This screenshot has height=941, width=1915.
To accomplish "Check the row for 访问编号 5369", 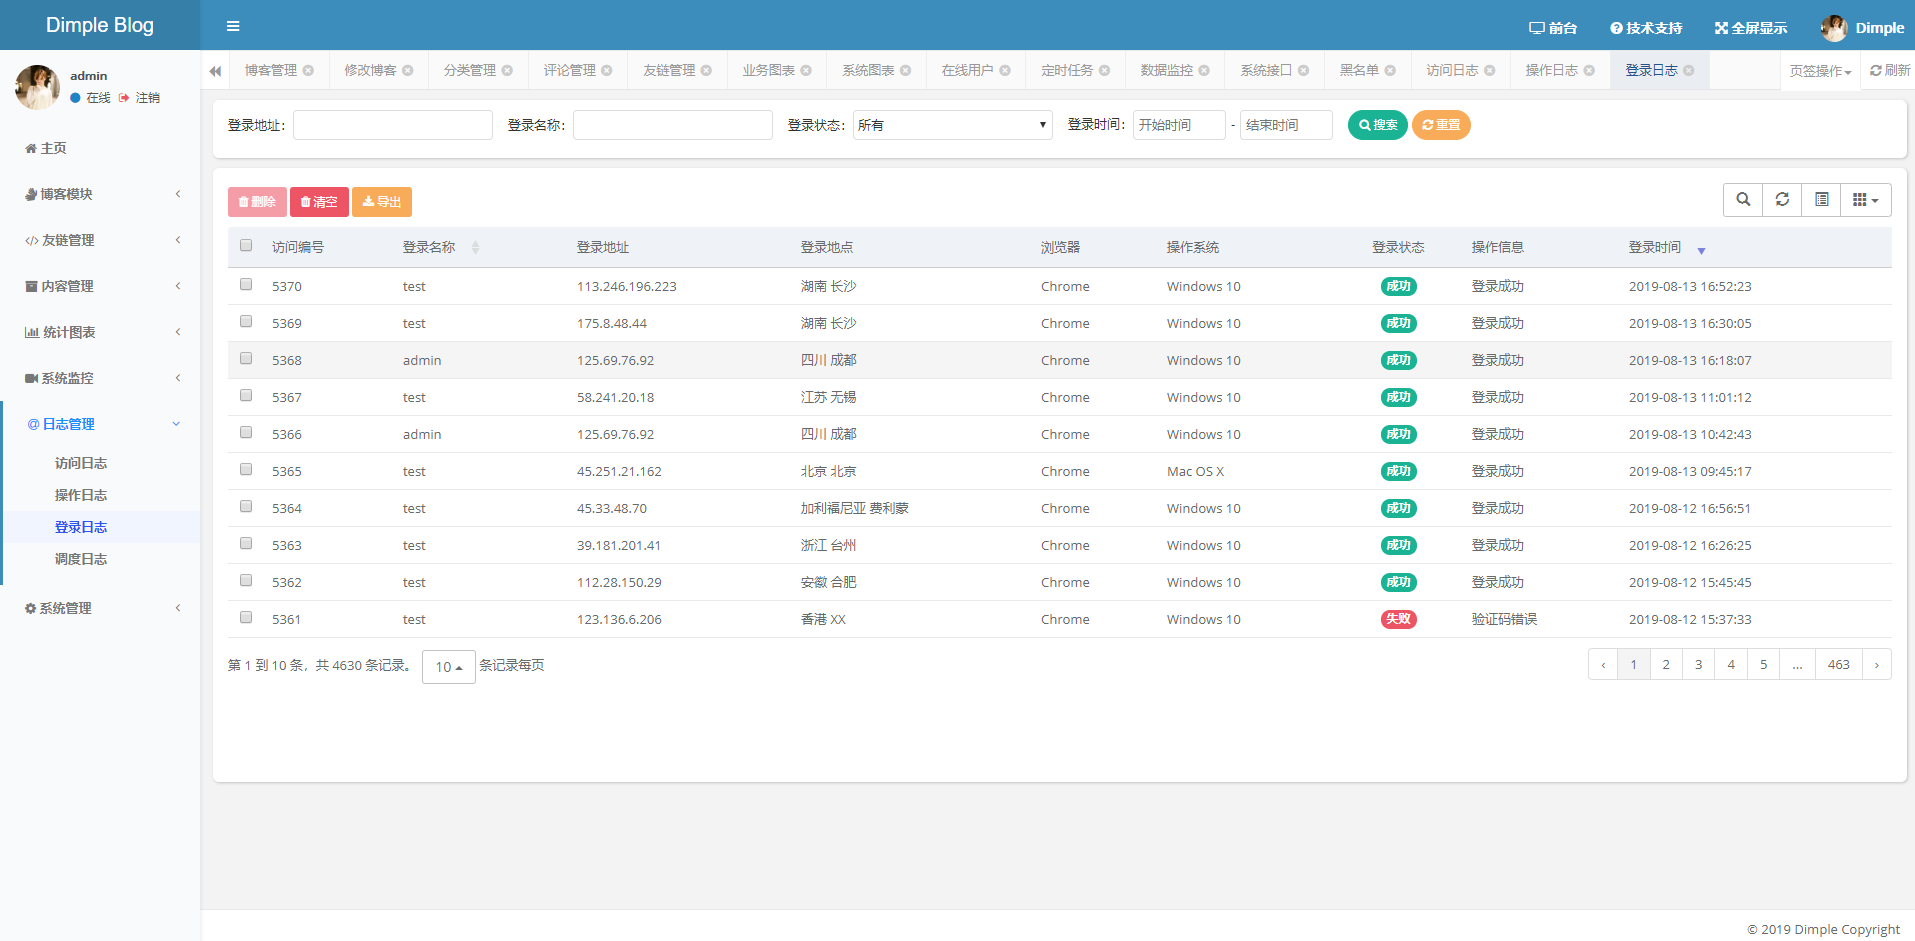I will coord(246,321).
